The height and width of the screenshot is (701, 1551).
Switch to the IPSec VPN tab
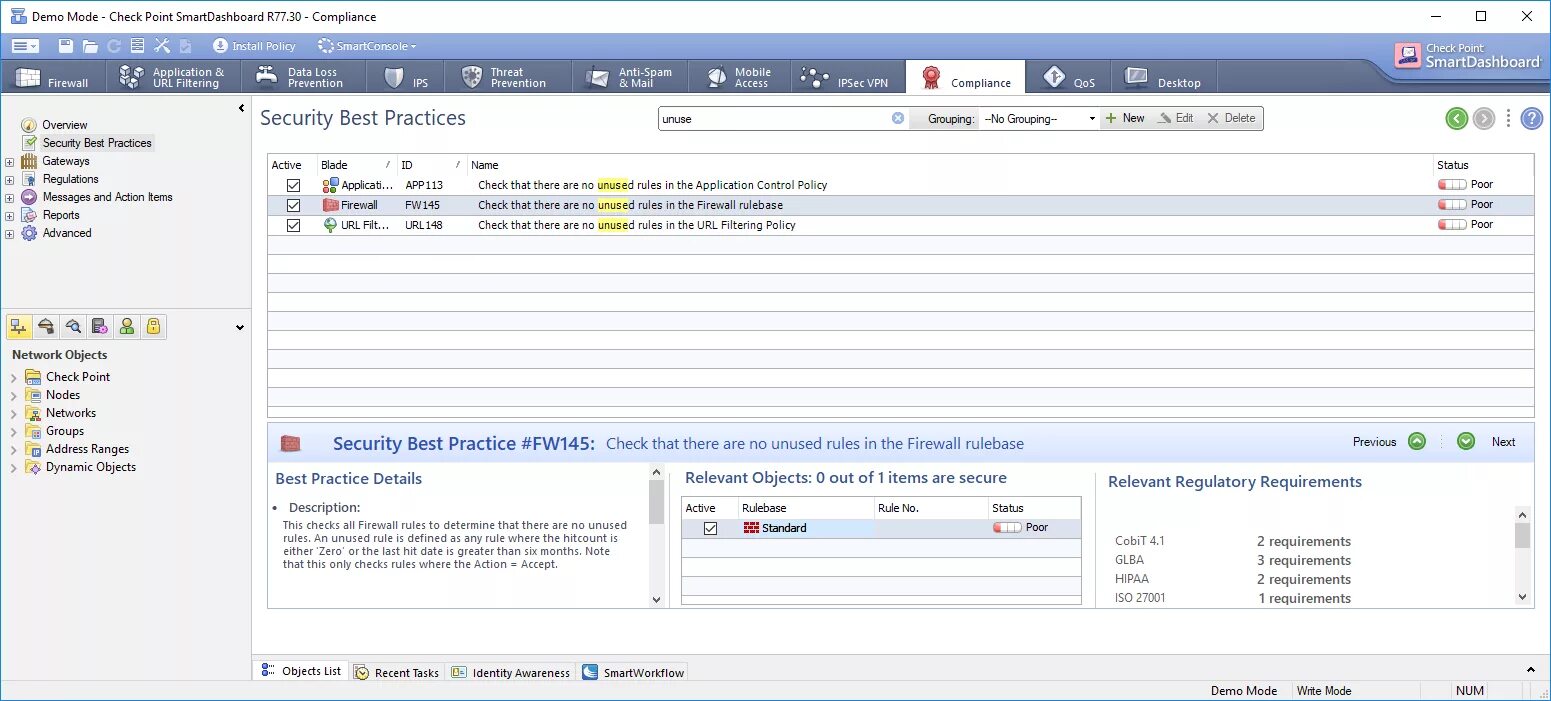point(847,77)
